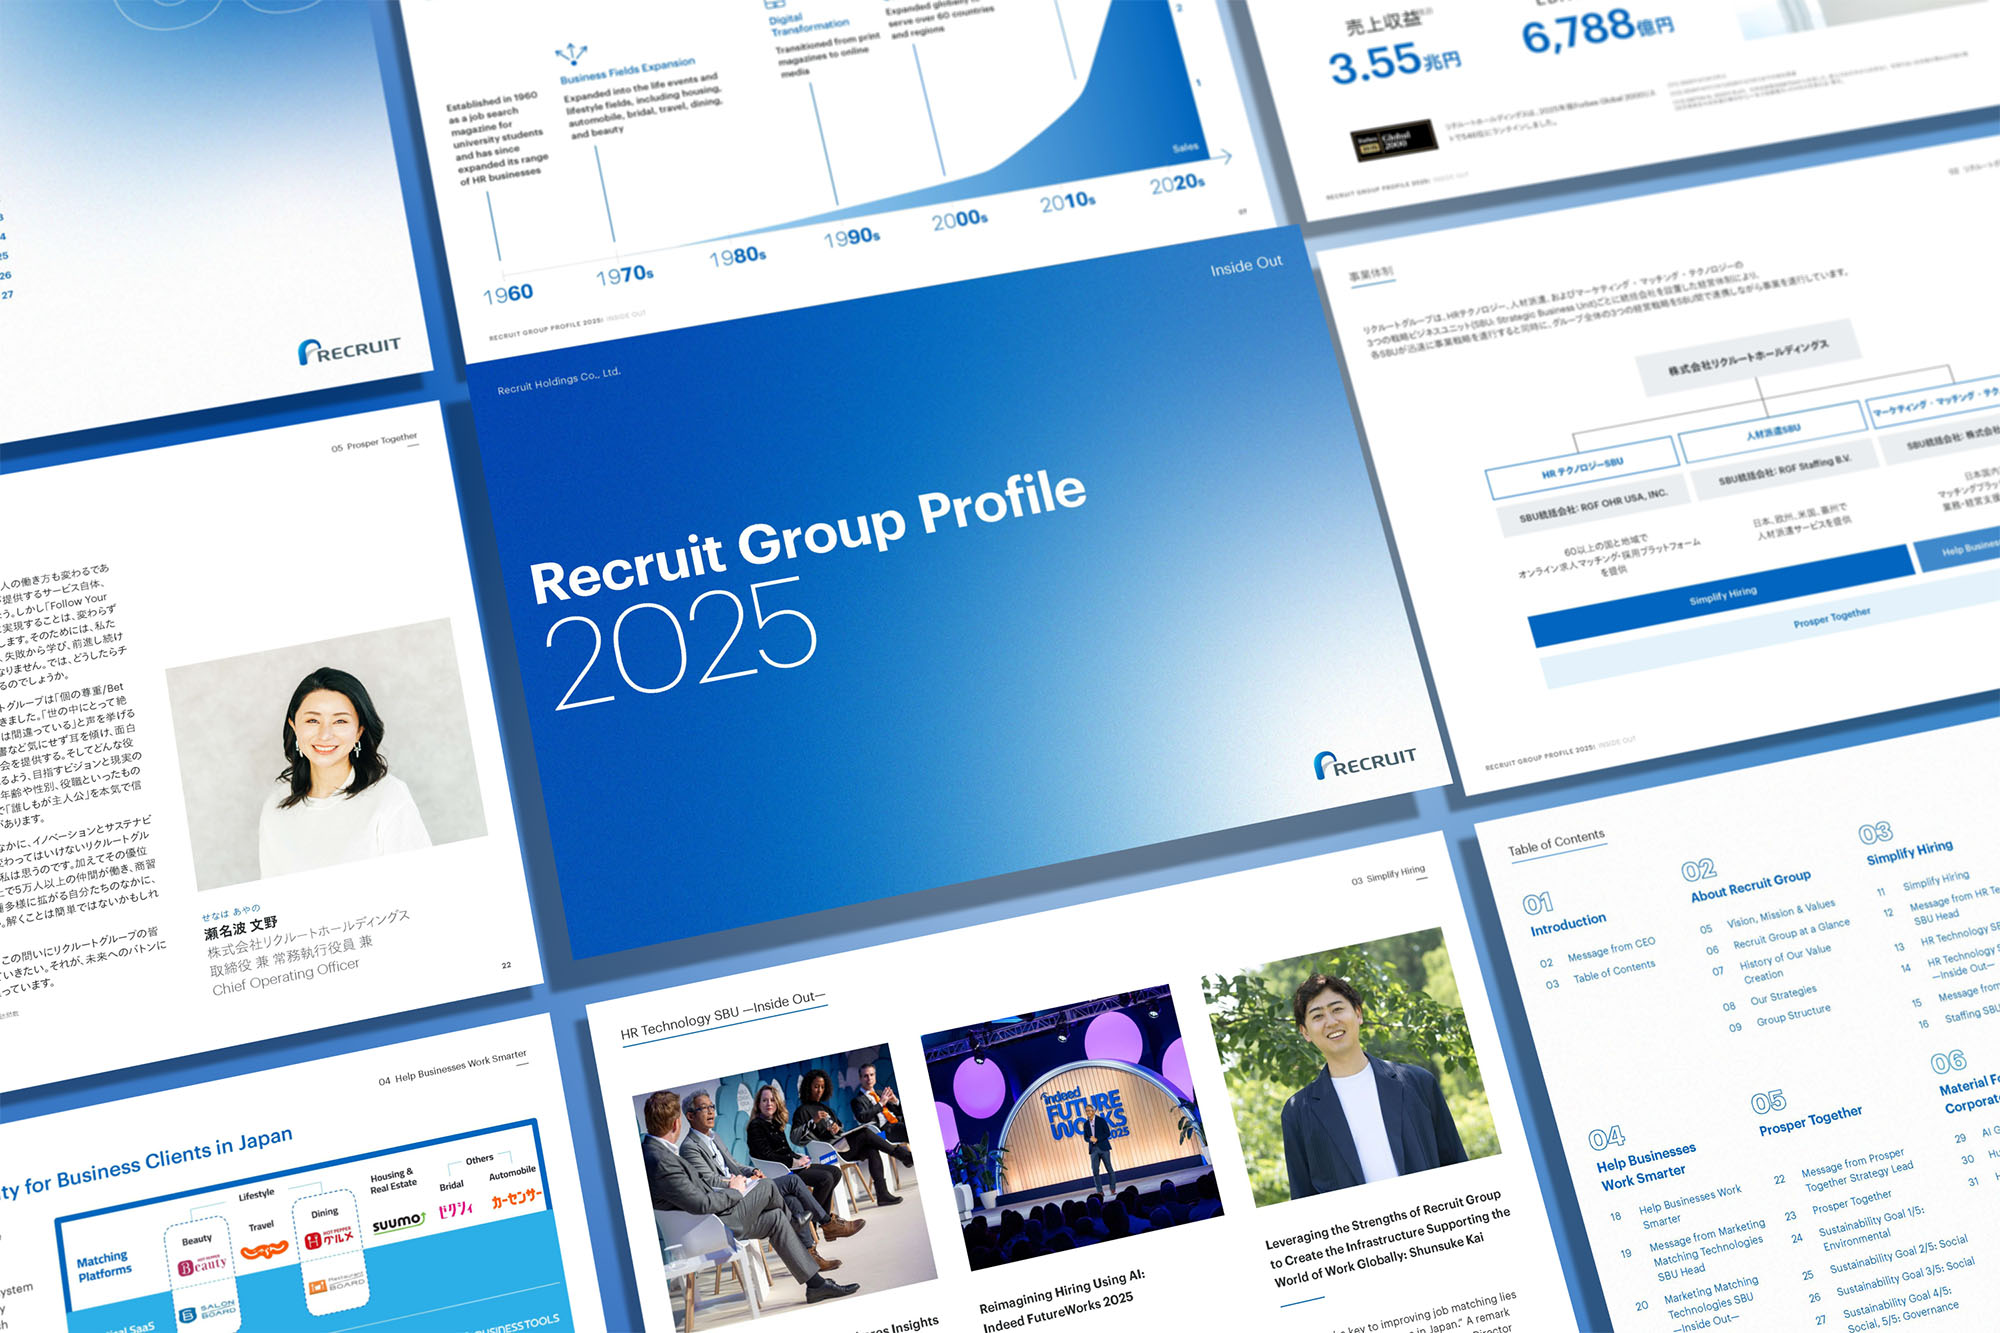Click the Hot Pepper Gourmet dining logo

(x=329, y=1239)
